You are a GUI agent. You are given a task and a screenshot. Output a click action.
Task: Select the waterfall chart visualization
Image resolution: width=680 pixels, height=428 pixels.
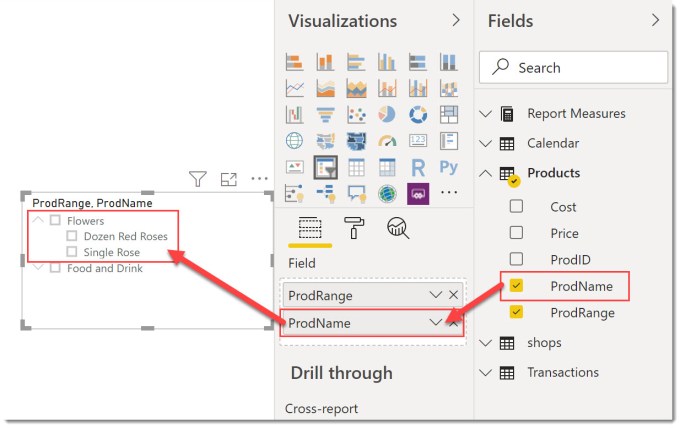click(294, 115)
